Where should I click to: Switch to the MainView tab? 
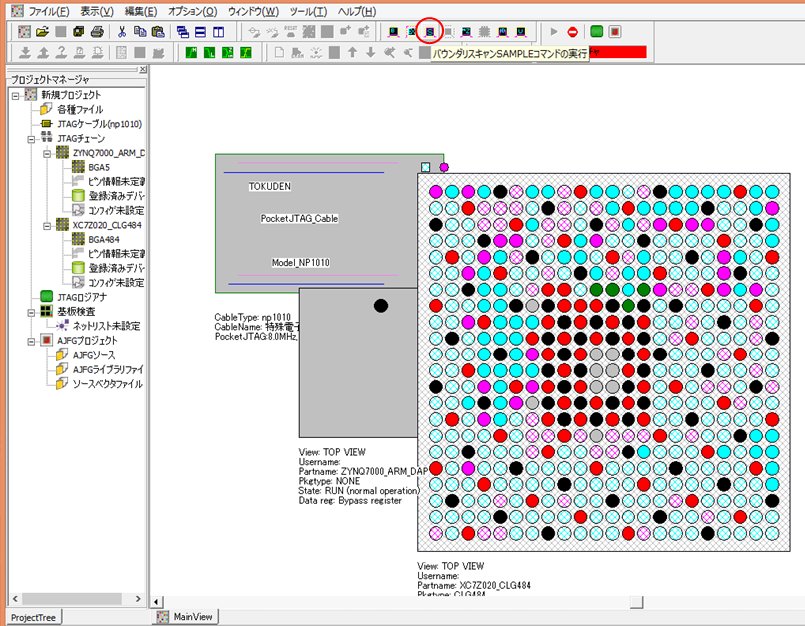pos(187,617)
